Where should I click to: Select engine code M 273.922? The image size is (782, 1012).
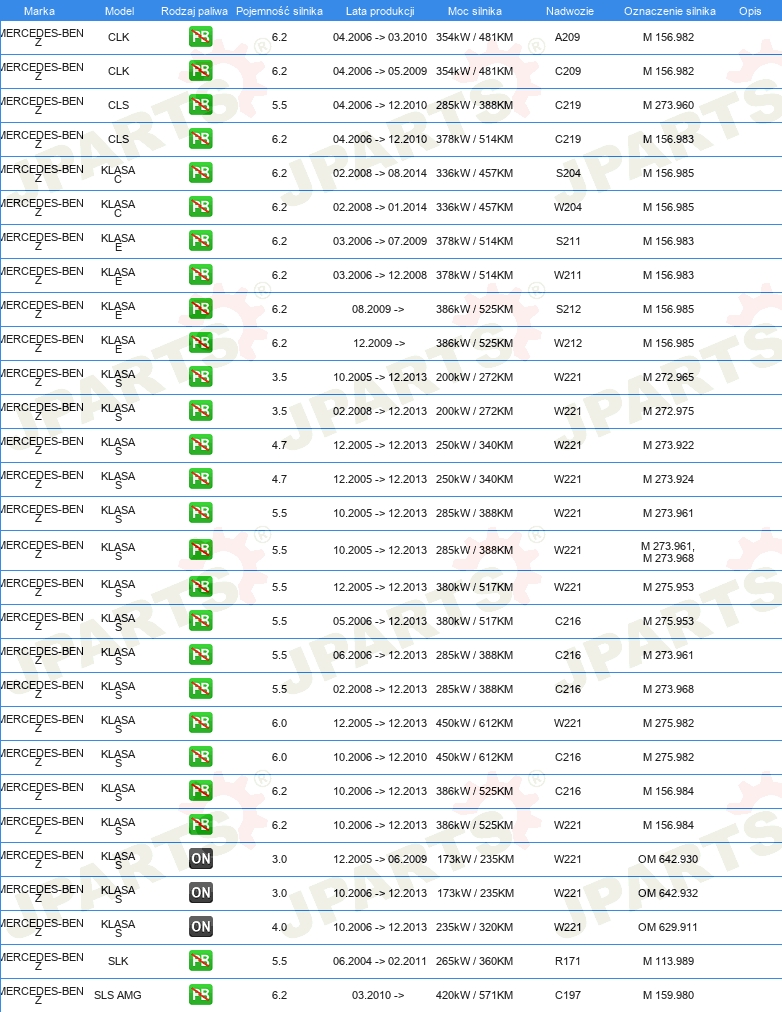tap(668, 445)
